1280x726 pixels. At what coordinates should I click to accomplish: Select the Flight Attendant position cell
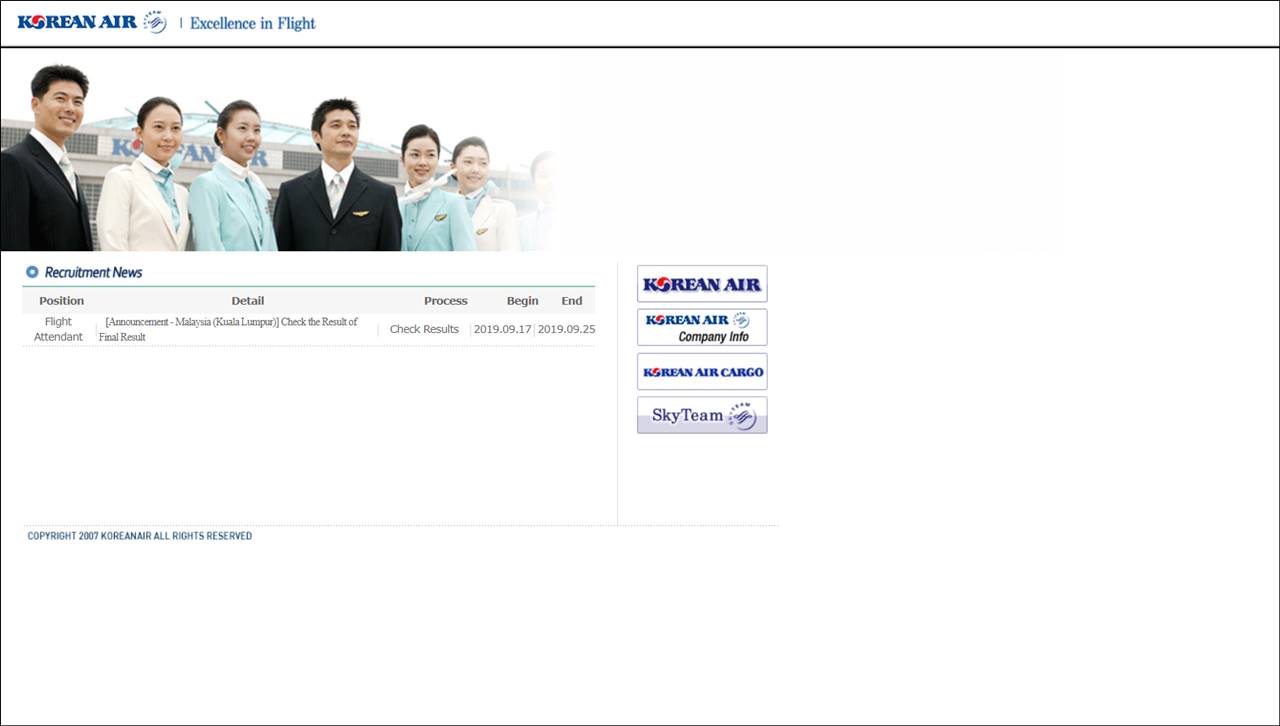pos(58,329)
